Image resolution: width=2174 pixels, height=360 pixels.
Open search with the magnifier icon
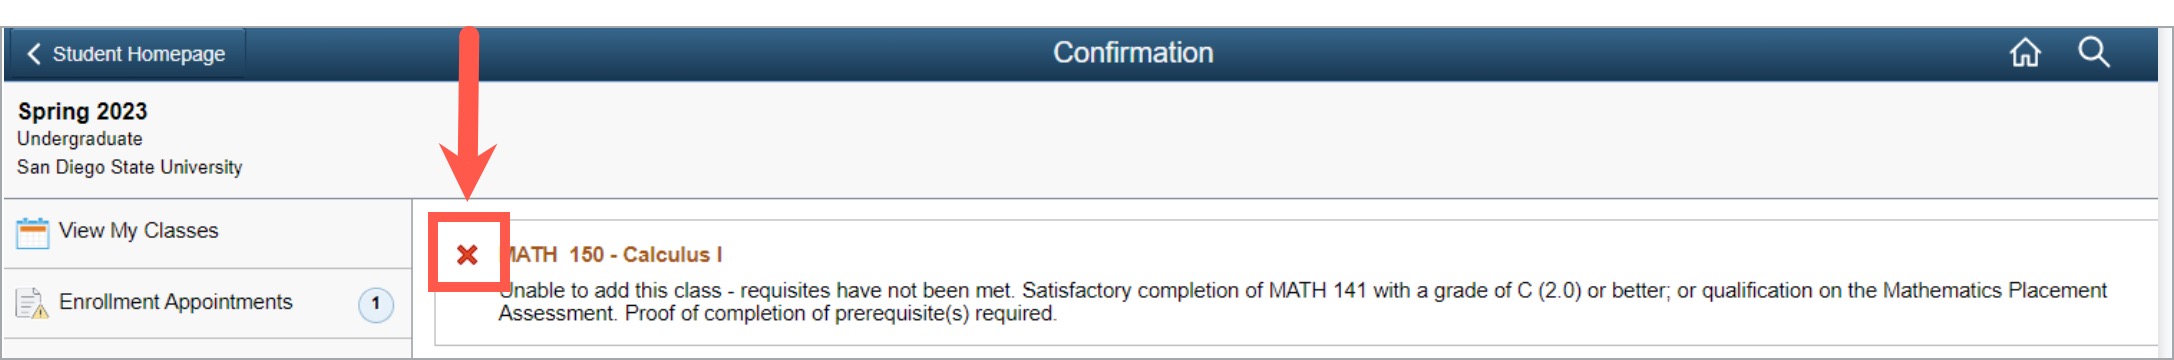pyautogui.click(x=2093, y=52)
